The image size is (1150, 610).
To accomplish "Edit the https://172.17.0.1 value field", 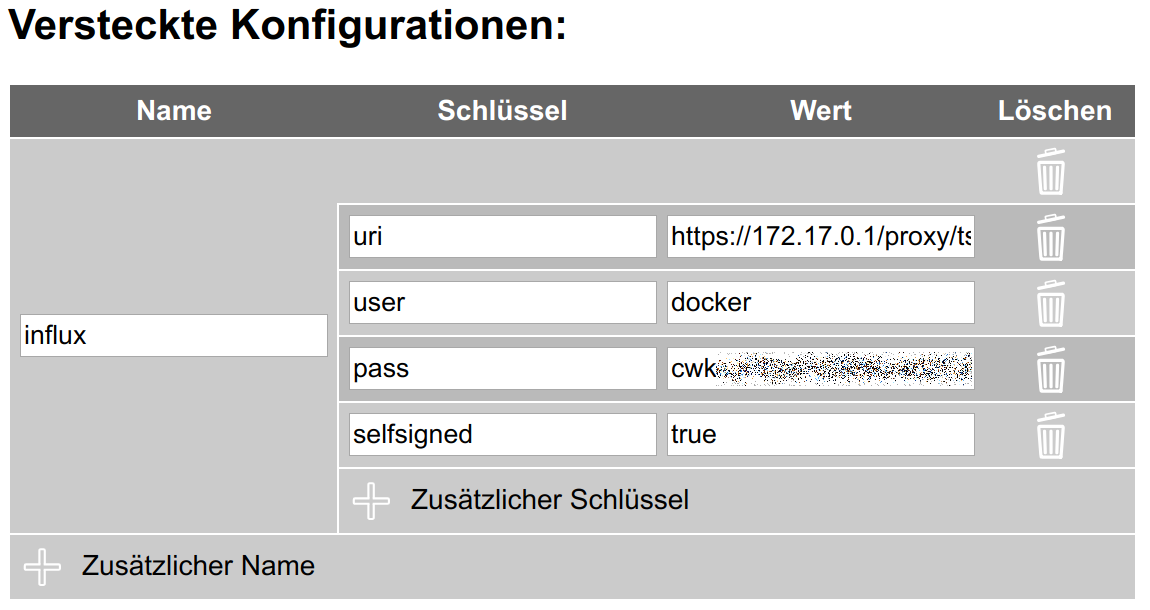I will pos(820,237).
